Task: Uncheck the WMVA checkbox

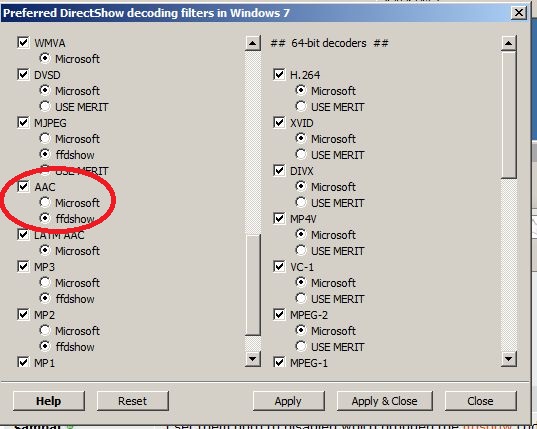Action: click(x=23, y=43)
